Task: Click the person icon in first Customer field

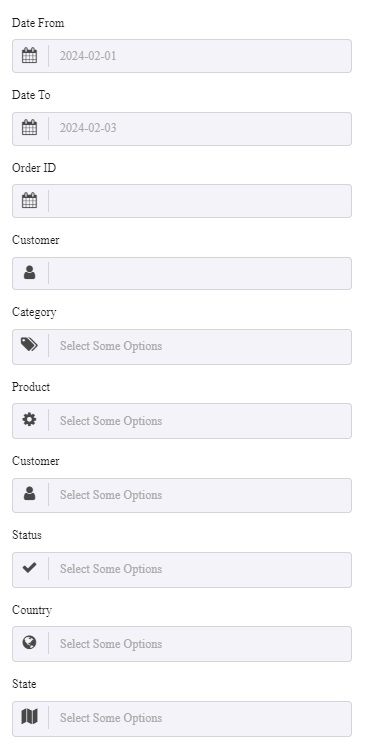Action: click(x=29, y=273)
